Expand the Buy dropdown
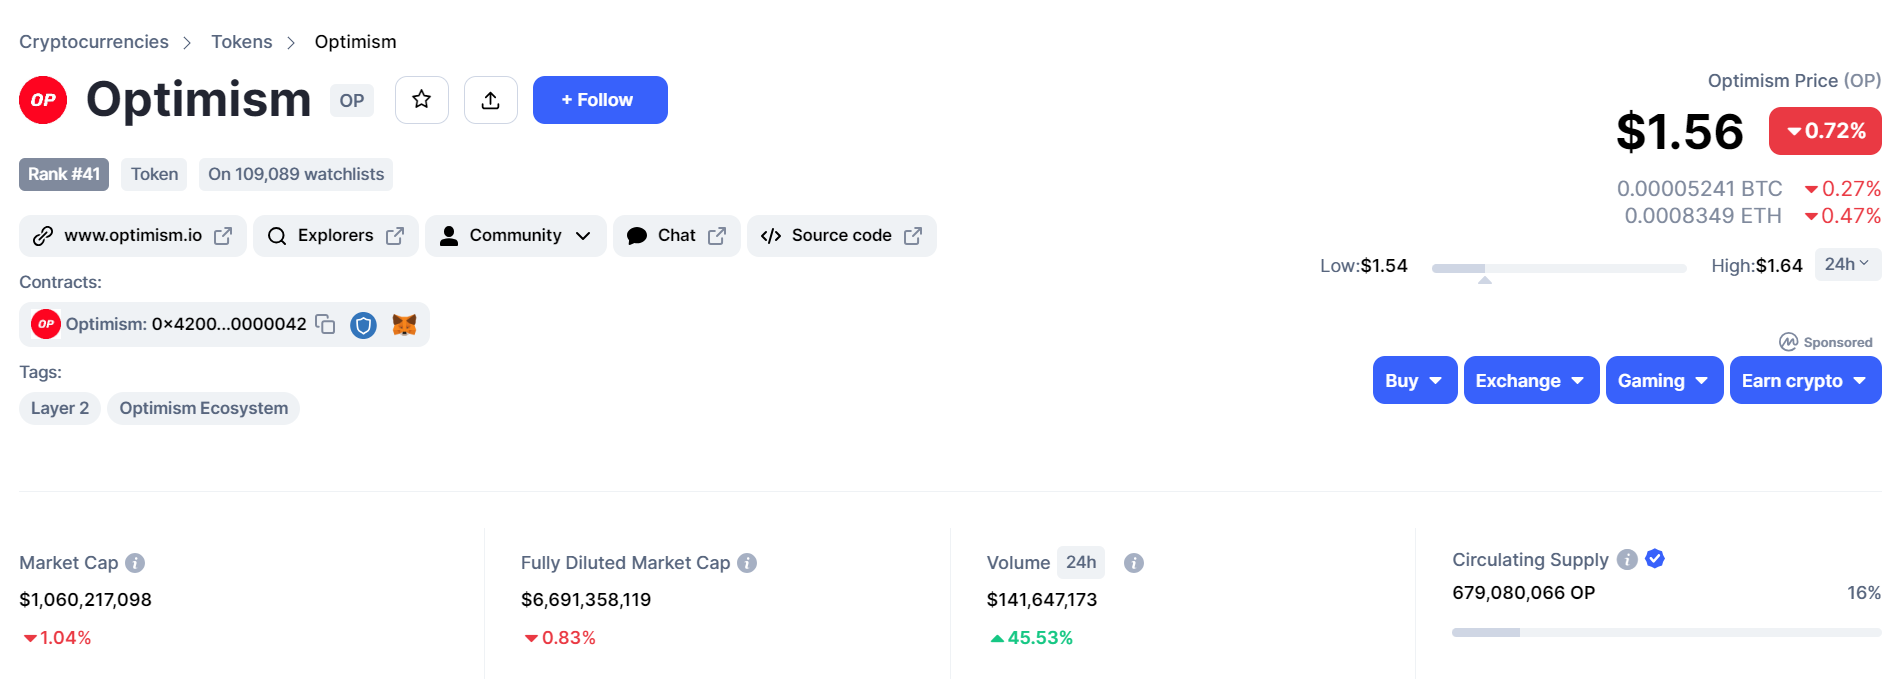Image resolution: width=1900 pixels, height=679 pixels. (1415, 380)
